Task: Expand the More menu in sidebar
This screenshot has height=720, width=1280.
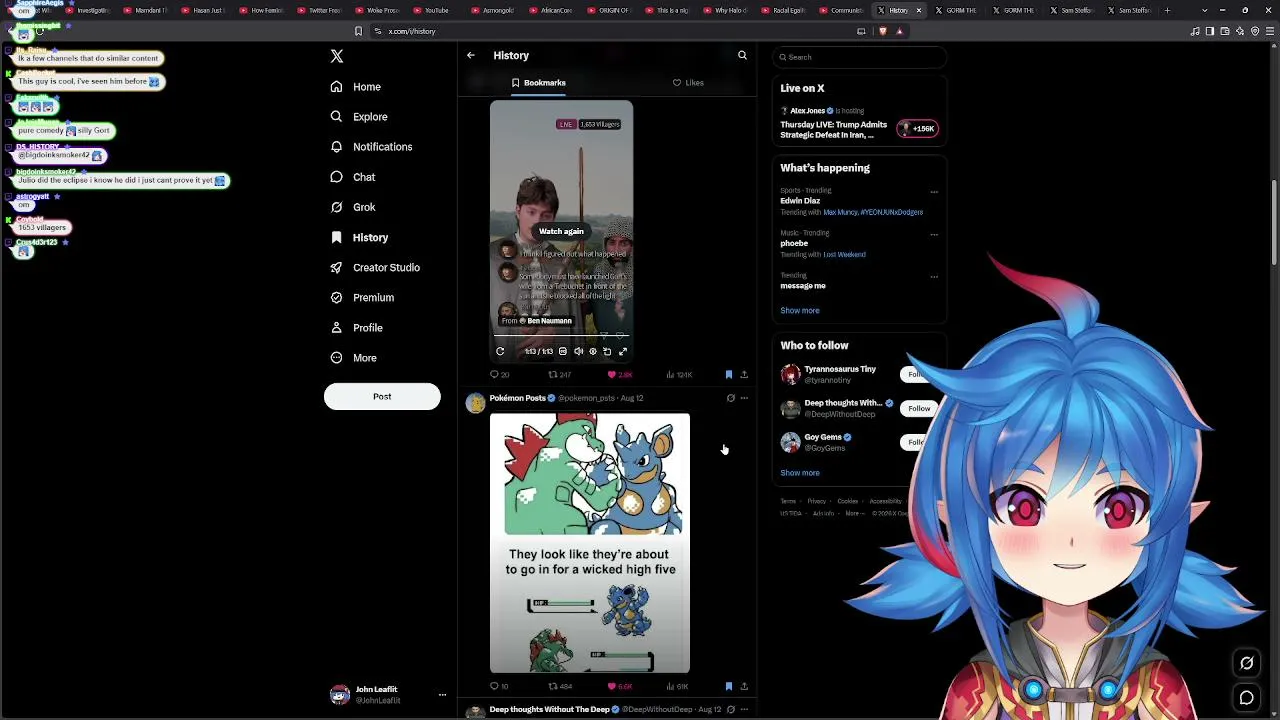Action: [x=353, y=357]
